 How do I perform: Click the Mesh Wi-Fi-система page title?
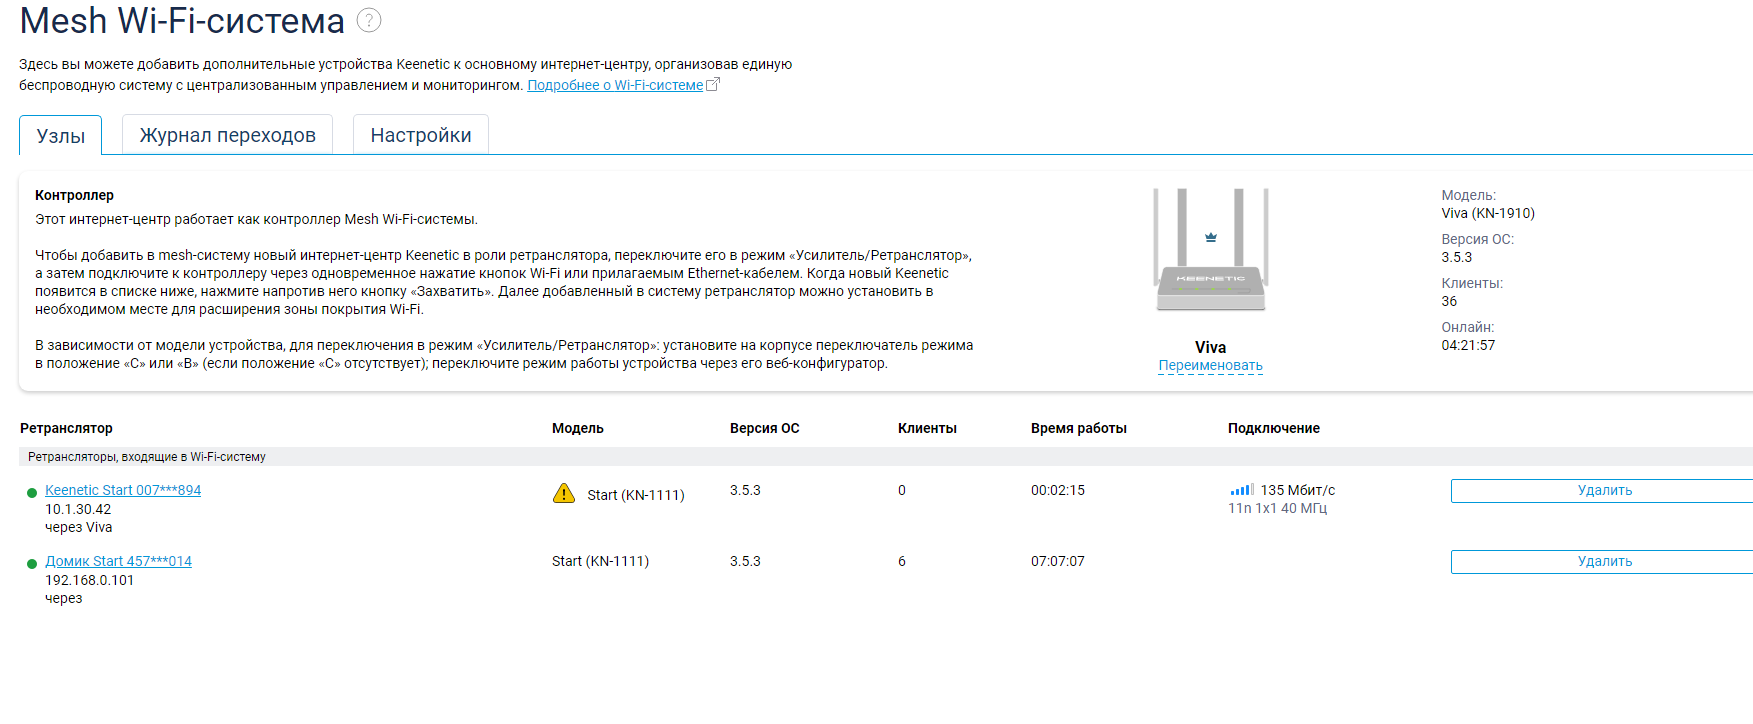click(182, 20)
